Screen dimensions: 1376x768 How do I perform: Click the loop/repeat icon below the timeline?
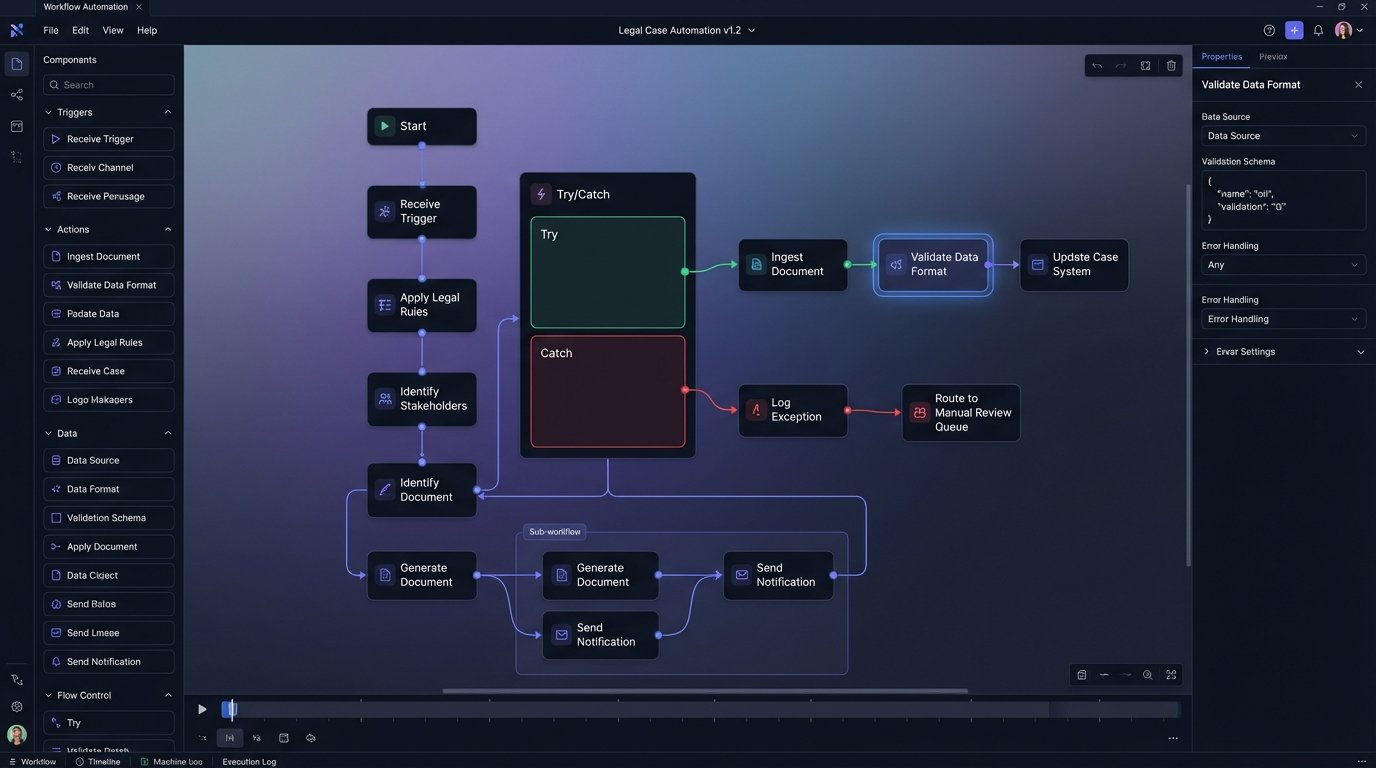tap(310, 738)
